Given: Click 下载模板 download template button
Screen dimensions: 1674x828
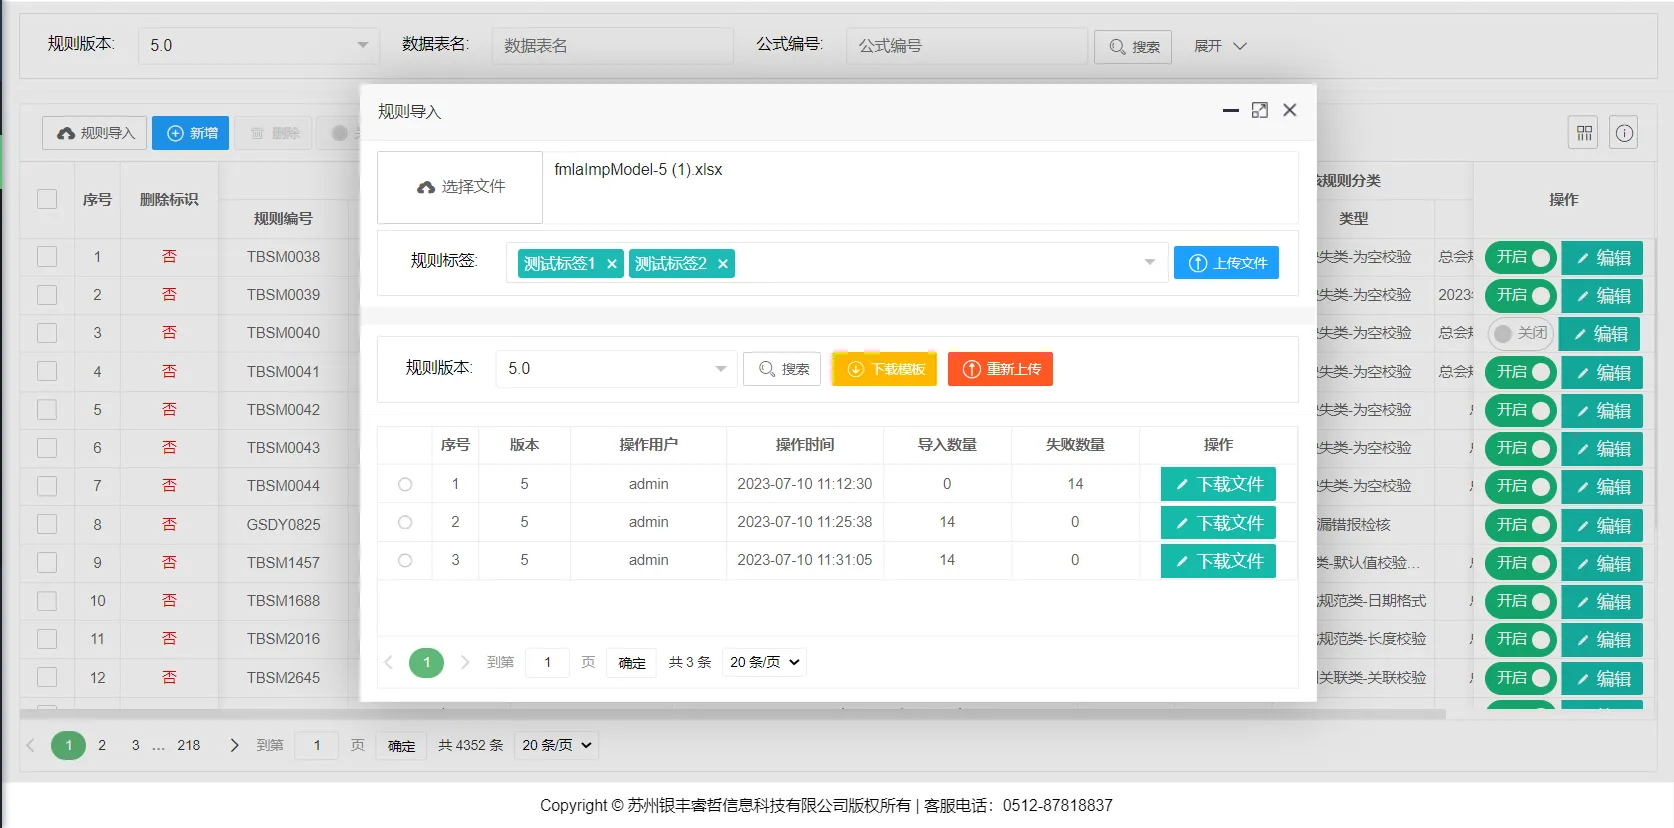Looking at the screenshot, I should 885,369.
